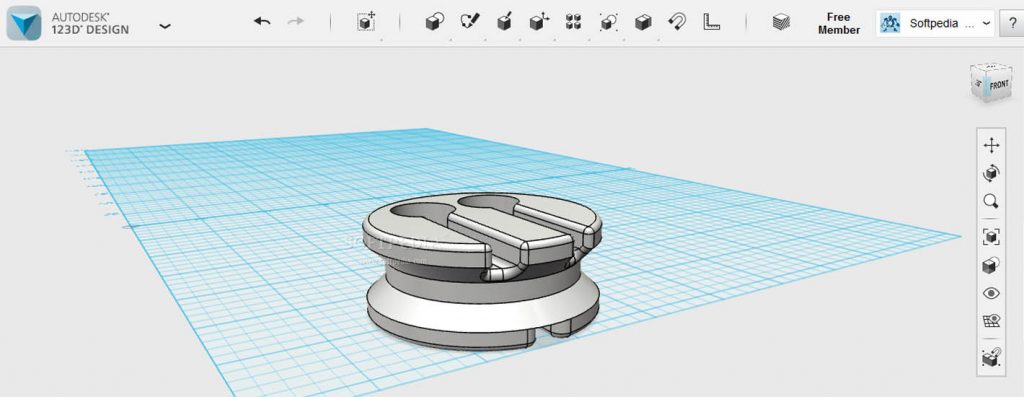1024x397 pixels.
Task: Toggle the grid display icon
Action: [991, 321]
